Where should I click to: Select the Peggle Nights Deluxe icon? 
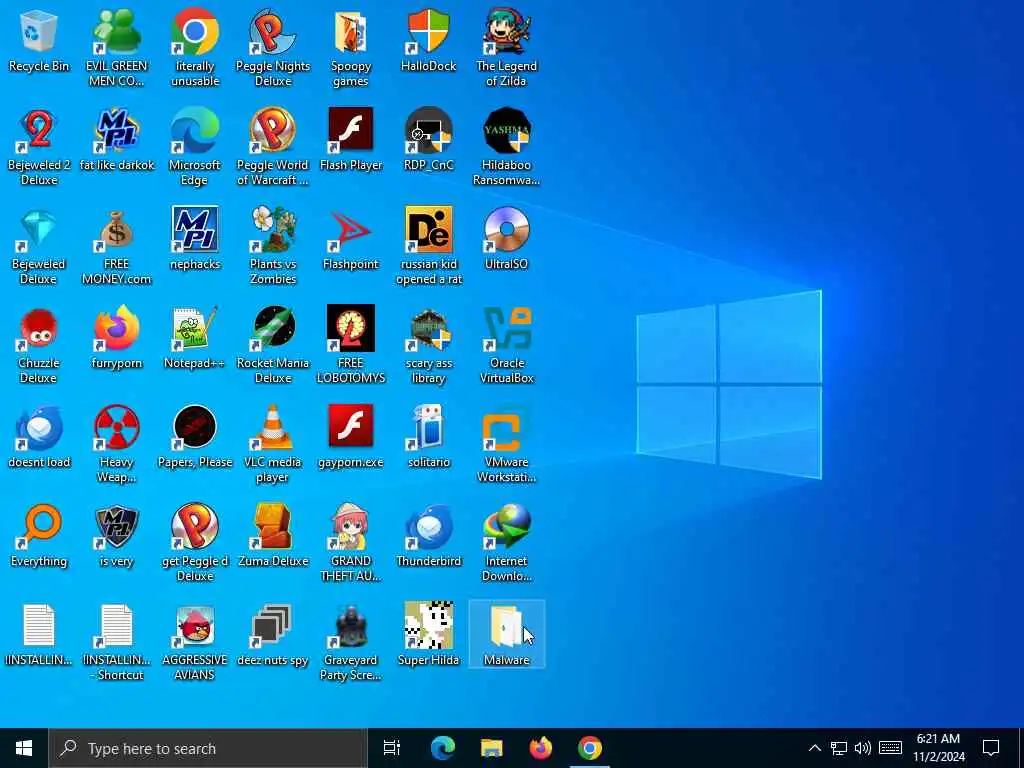click(x=273, y=49)
